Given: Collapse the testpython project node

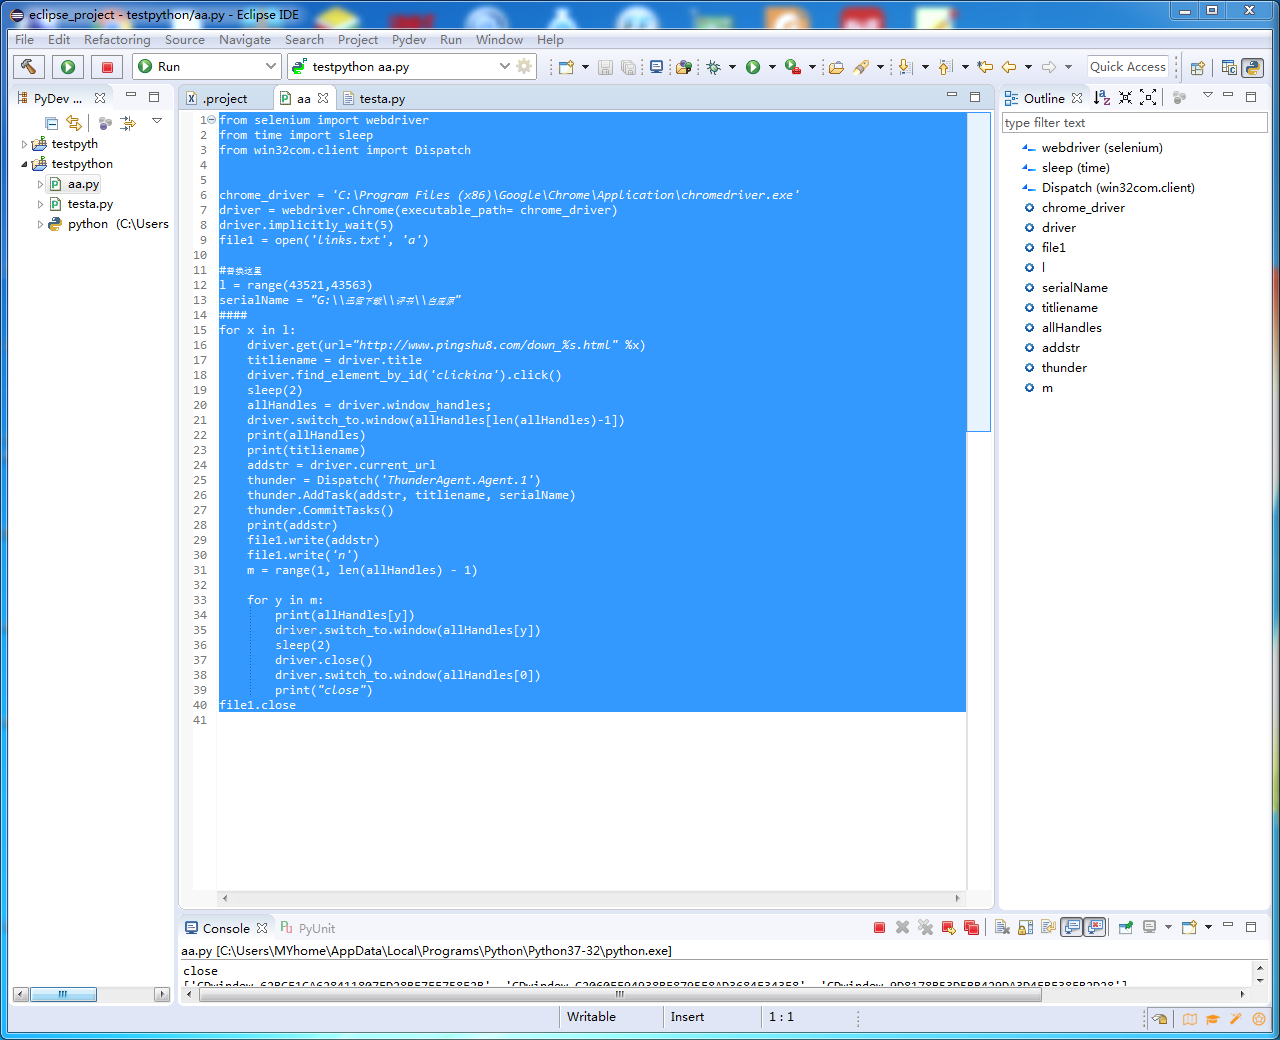Looking at the screenshot, I should coord(25,164).
